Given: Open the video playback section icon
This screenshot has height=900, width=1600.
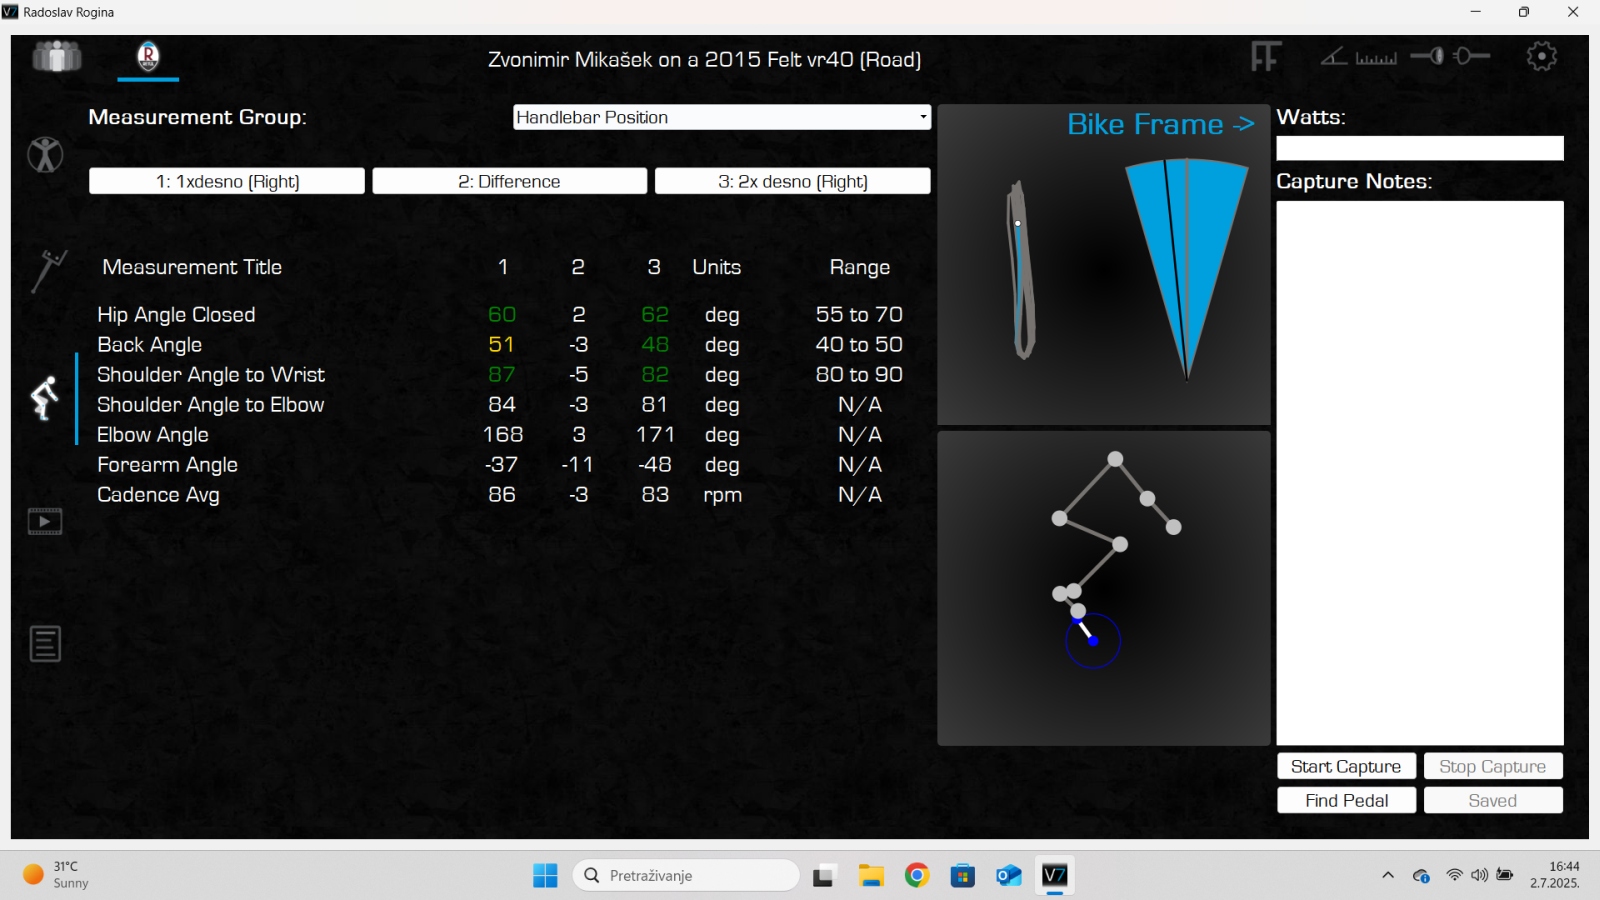Looking at the screenshot, I should click(45, 521).
